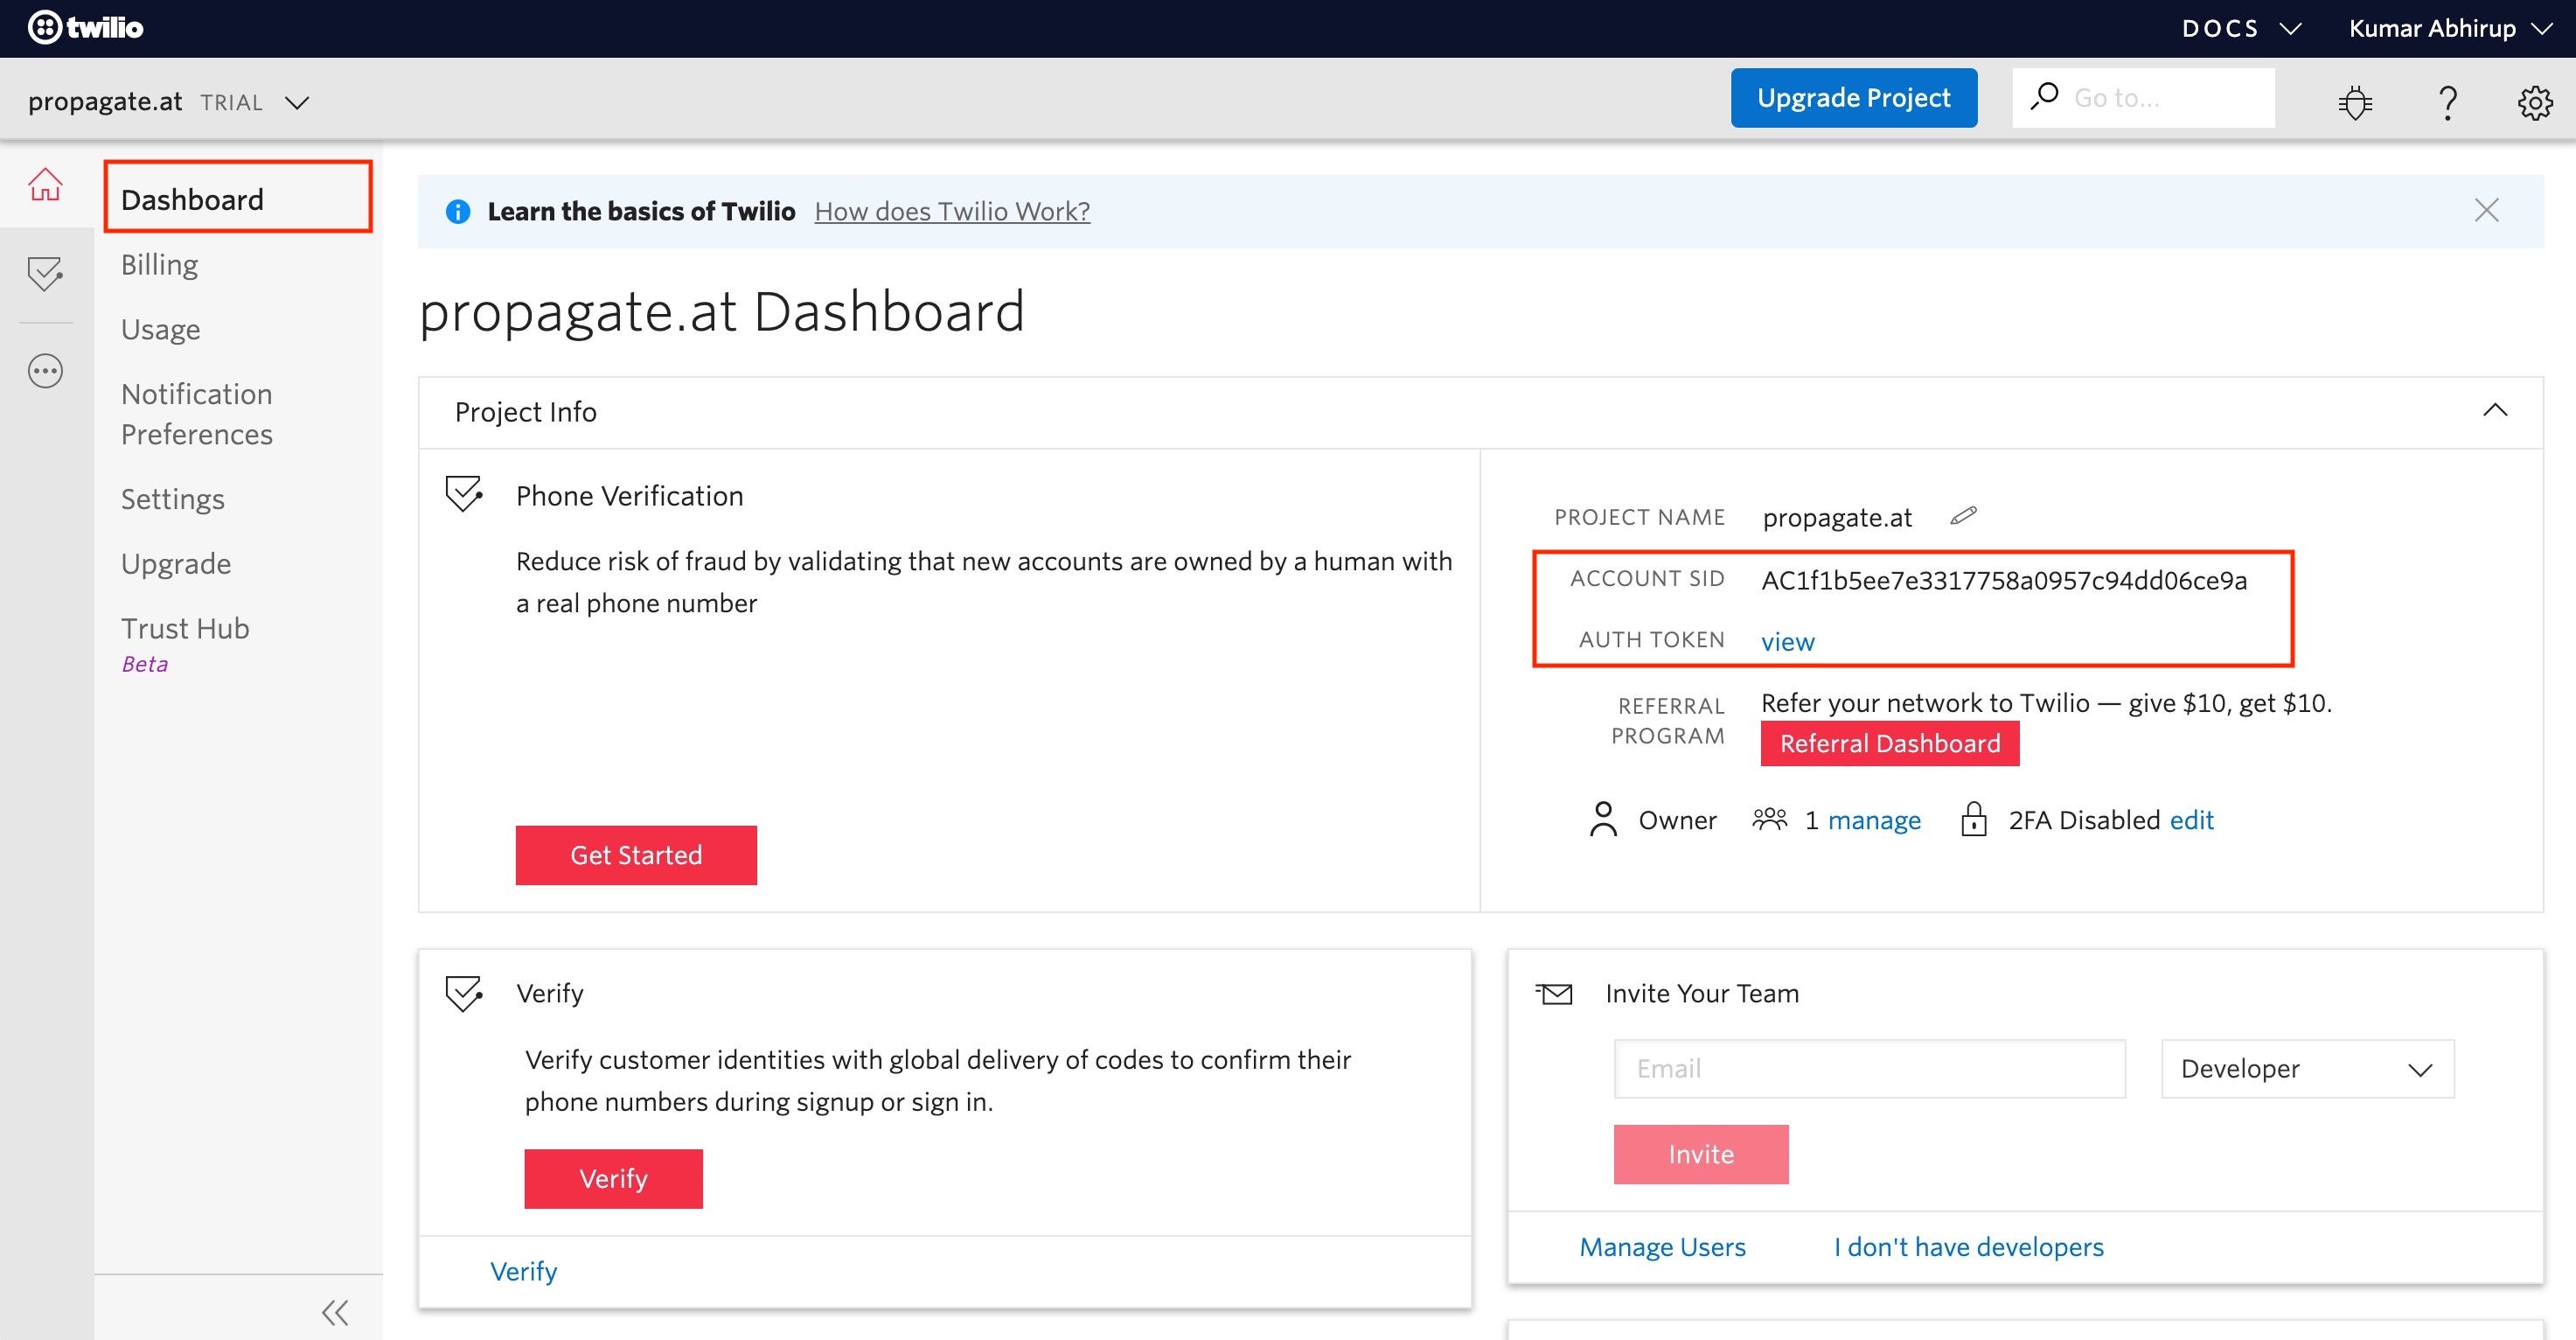This screenshot has height=1340, width=2576.
Task: Edit project name with pencil icon
Action: click(x=1963, y=516)
